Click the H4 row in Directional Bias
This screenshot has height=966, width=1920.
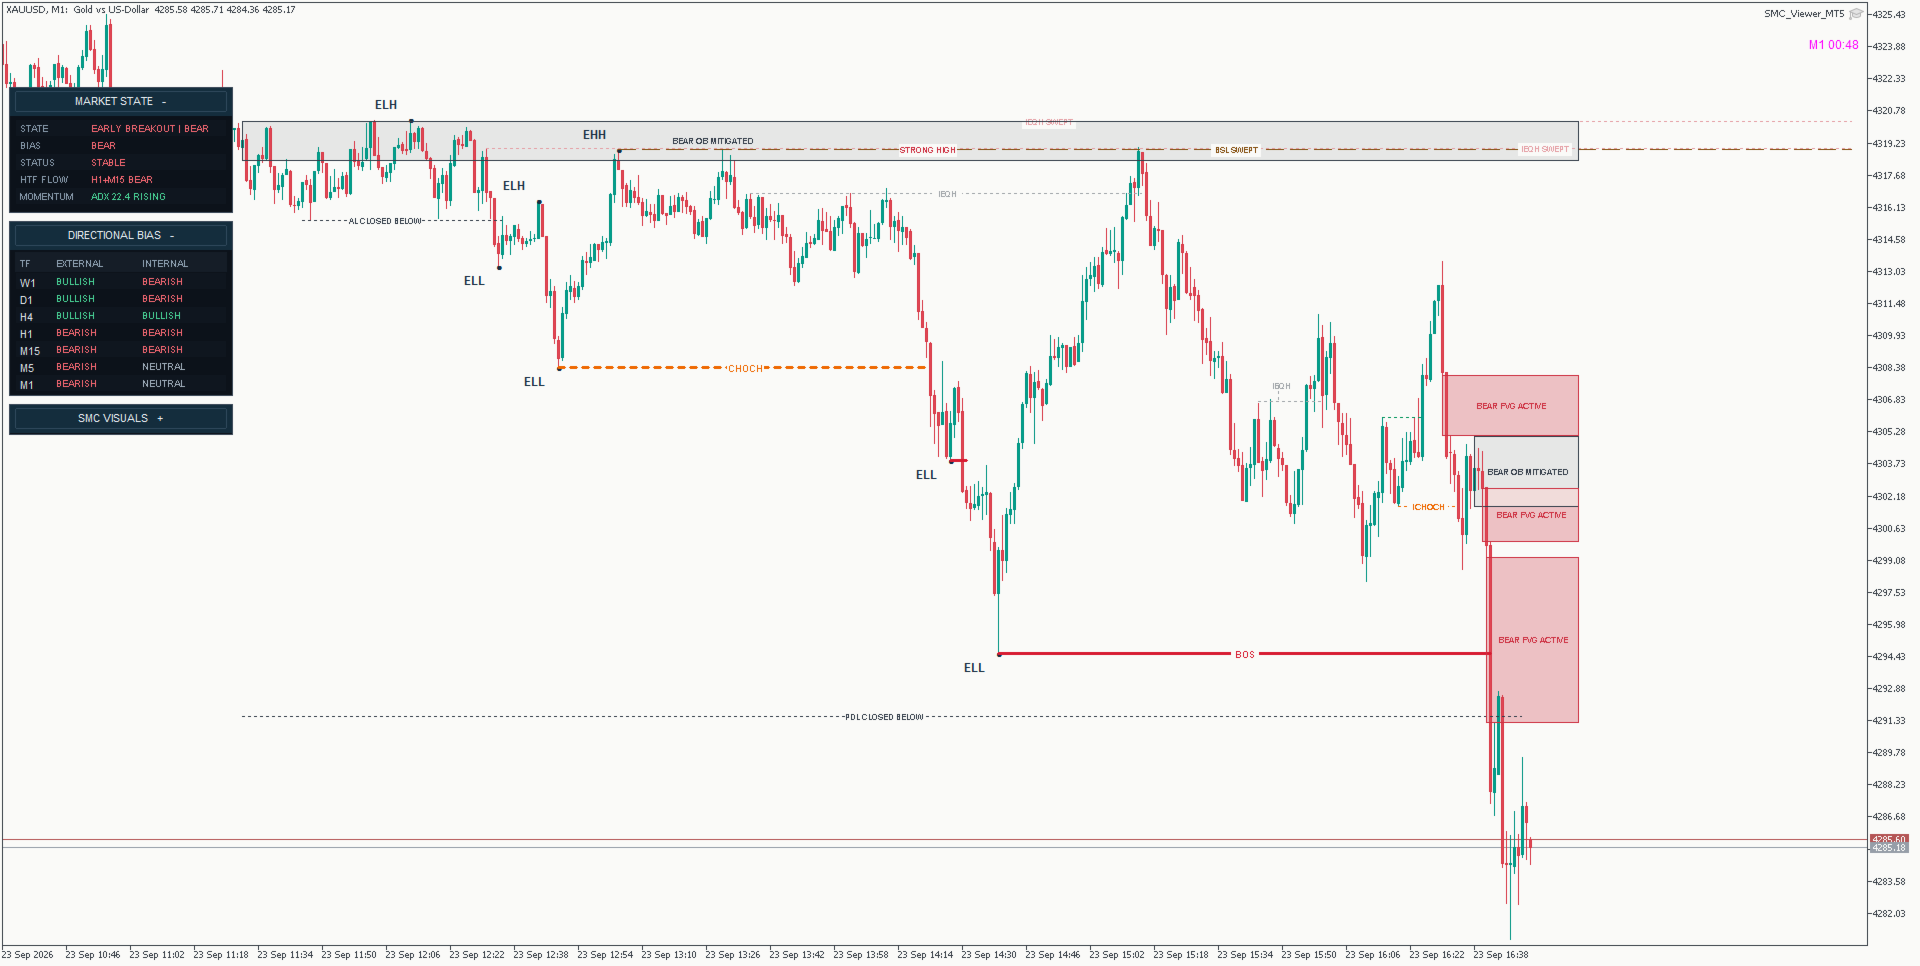pyautogui.click(x=121, y=316)
